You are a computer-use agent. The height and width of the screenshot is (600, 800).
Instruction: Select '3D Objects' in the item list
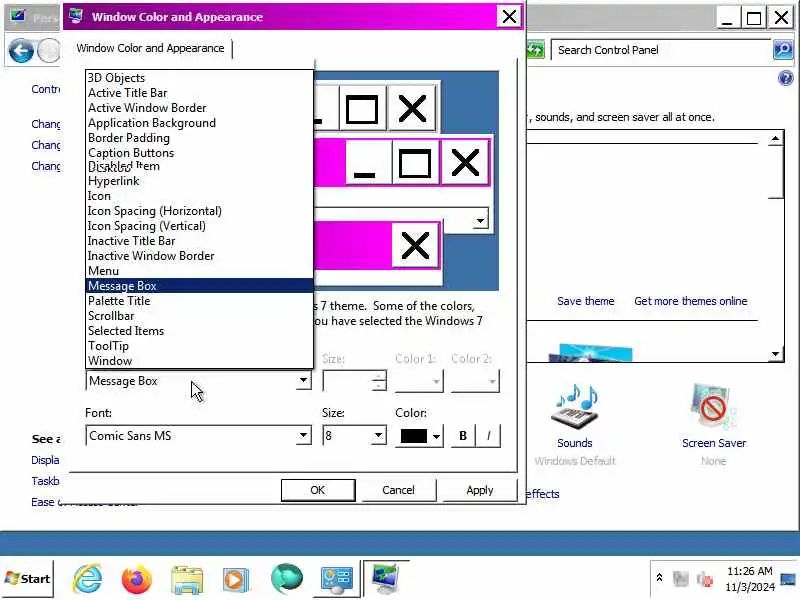click(x=199, y=78)
